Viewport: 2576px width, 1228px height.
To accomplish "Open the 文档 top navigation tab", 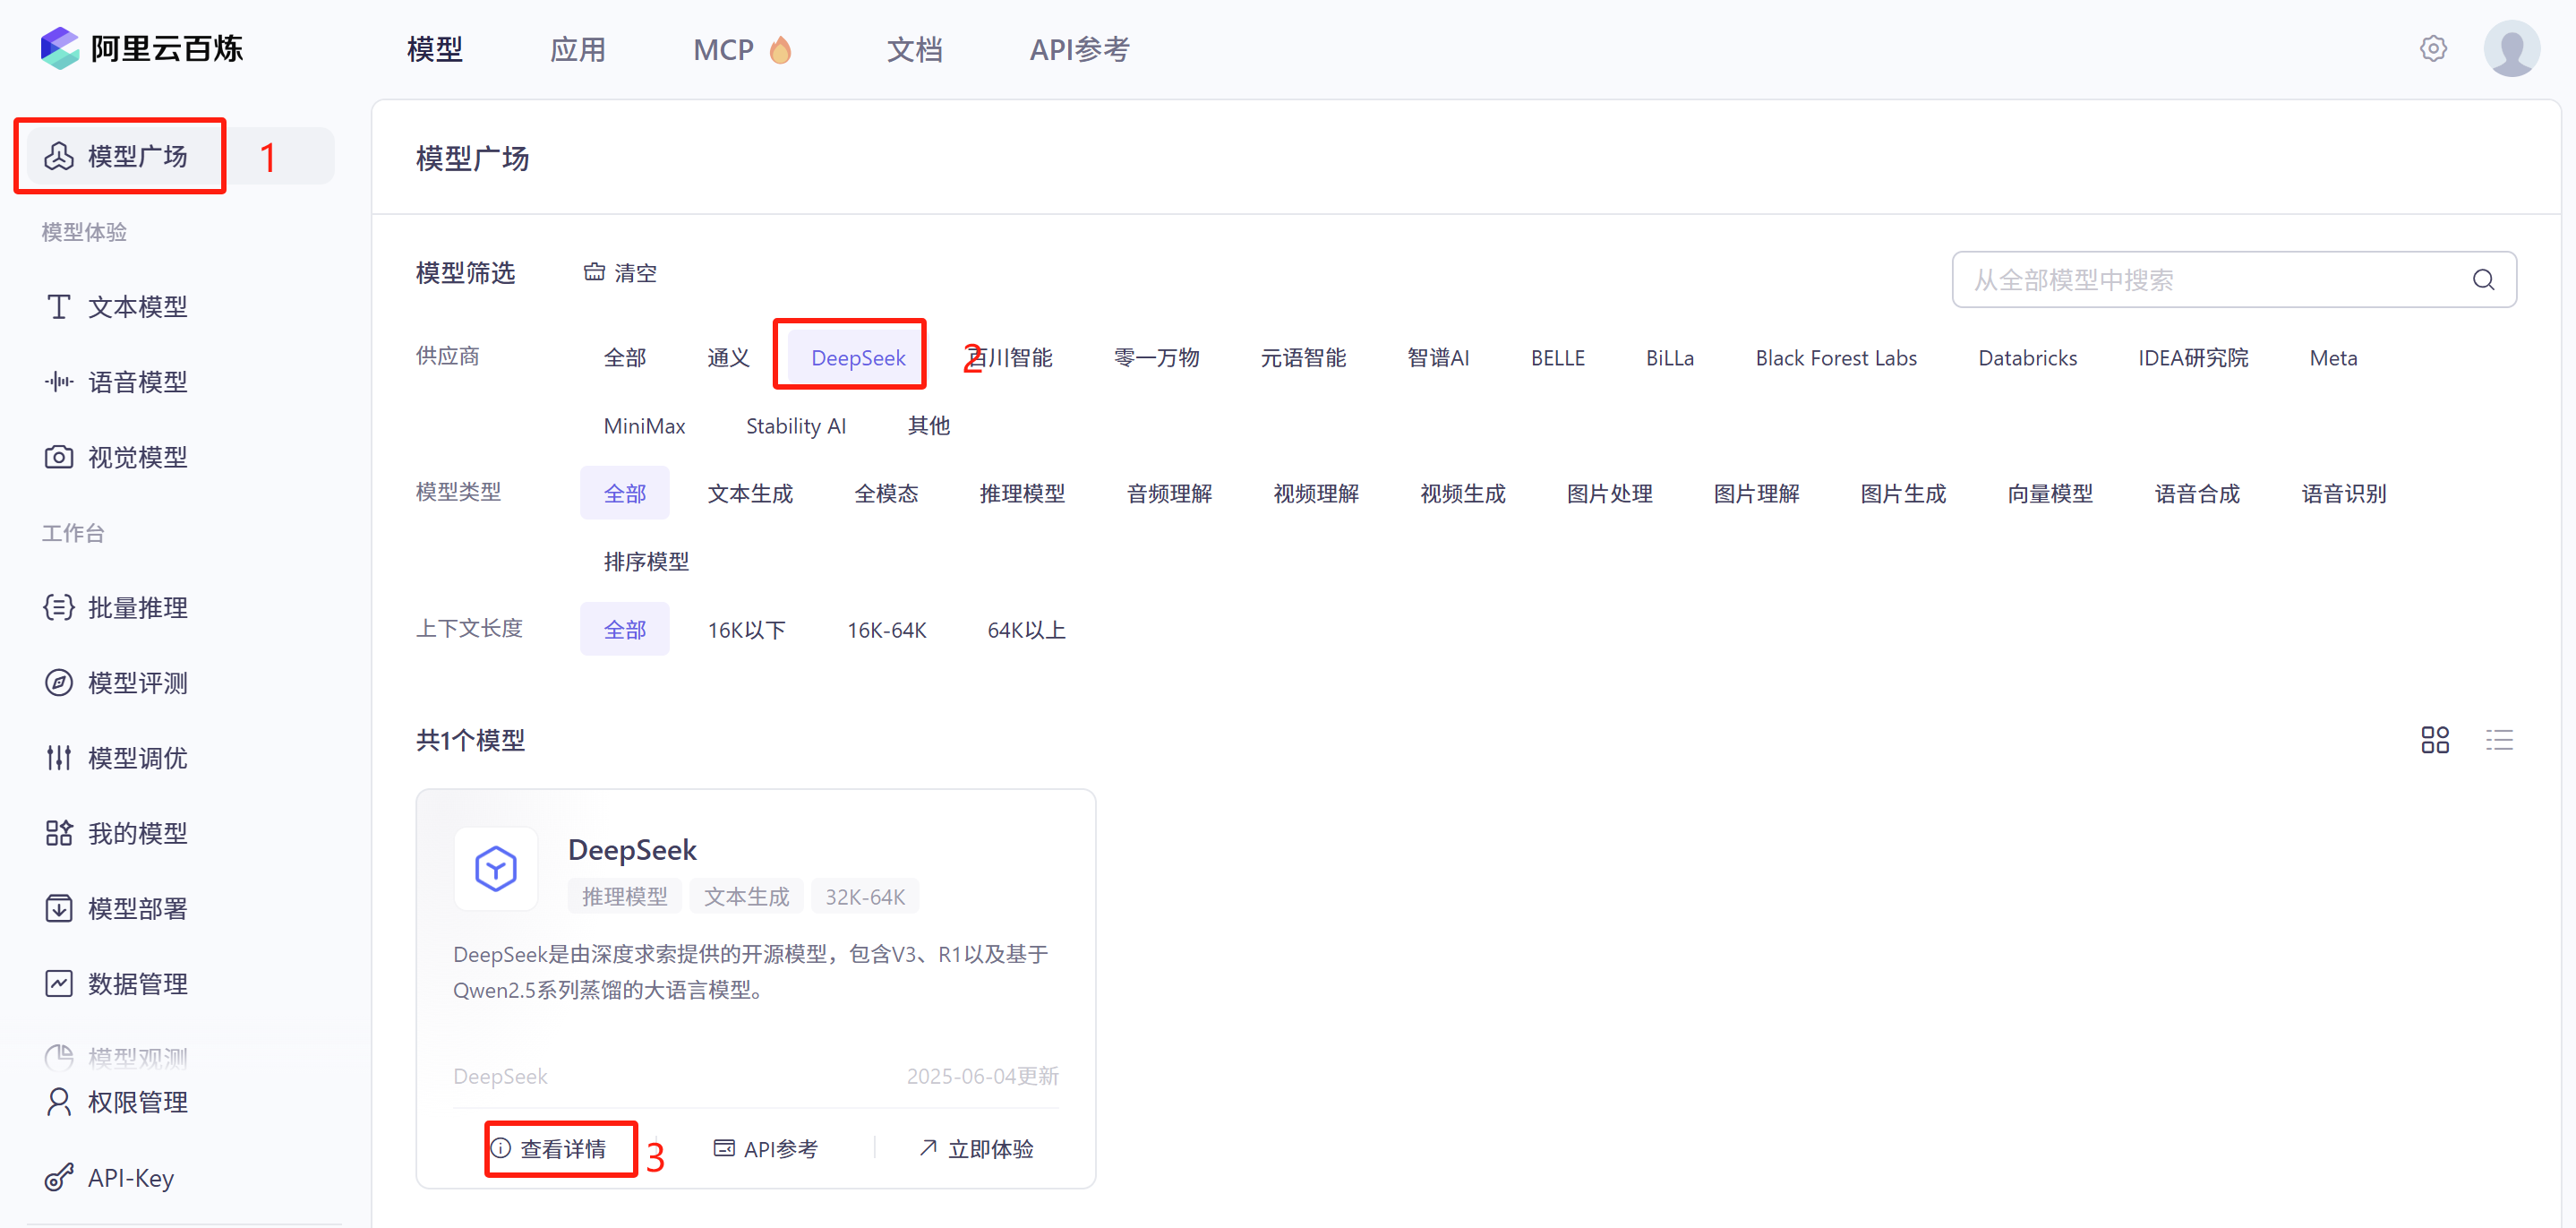I will [x=913, y=49].
